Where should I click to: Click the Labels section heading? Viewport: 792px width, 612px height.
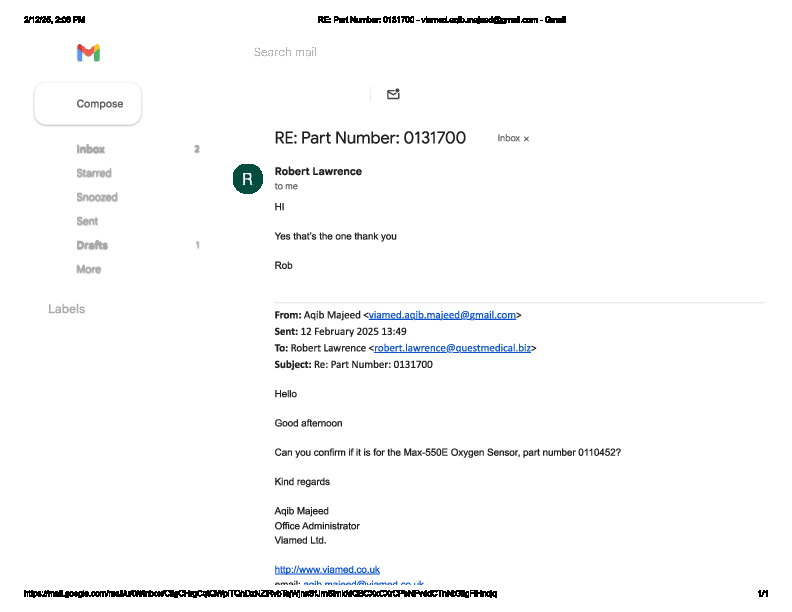[x=66, y=309]
